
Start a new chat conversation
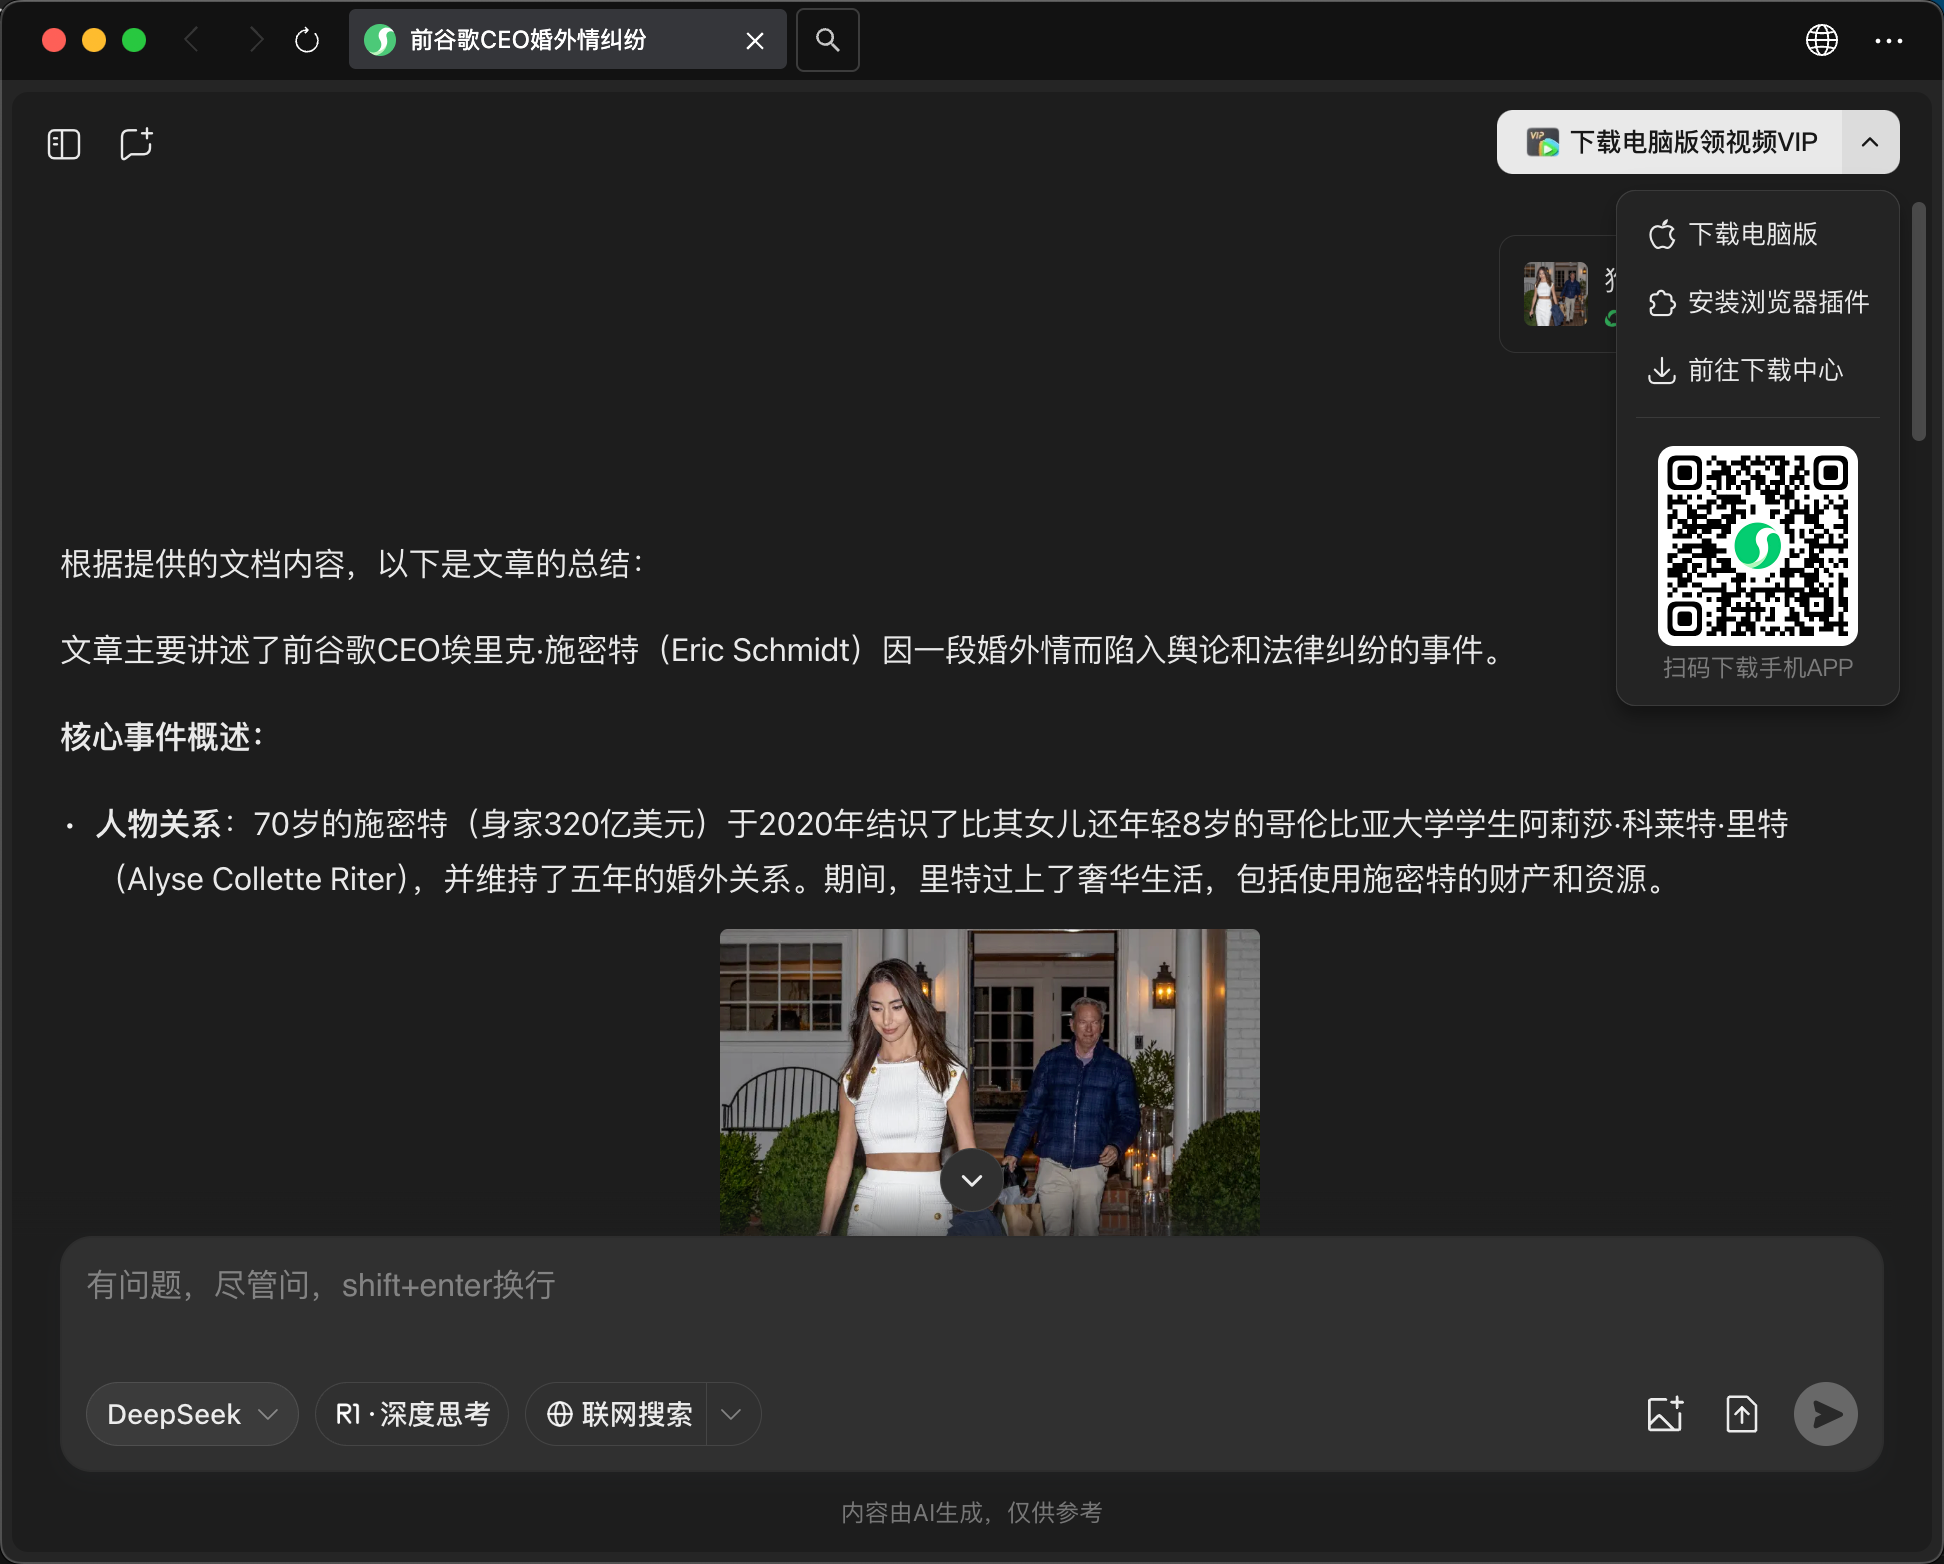coord(136,144)
